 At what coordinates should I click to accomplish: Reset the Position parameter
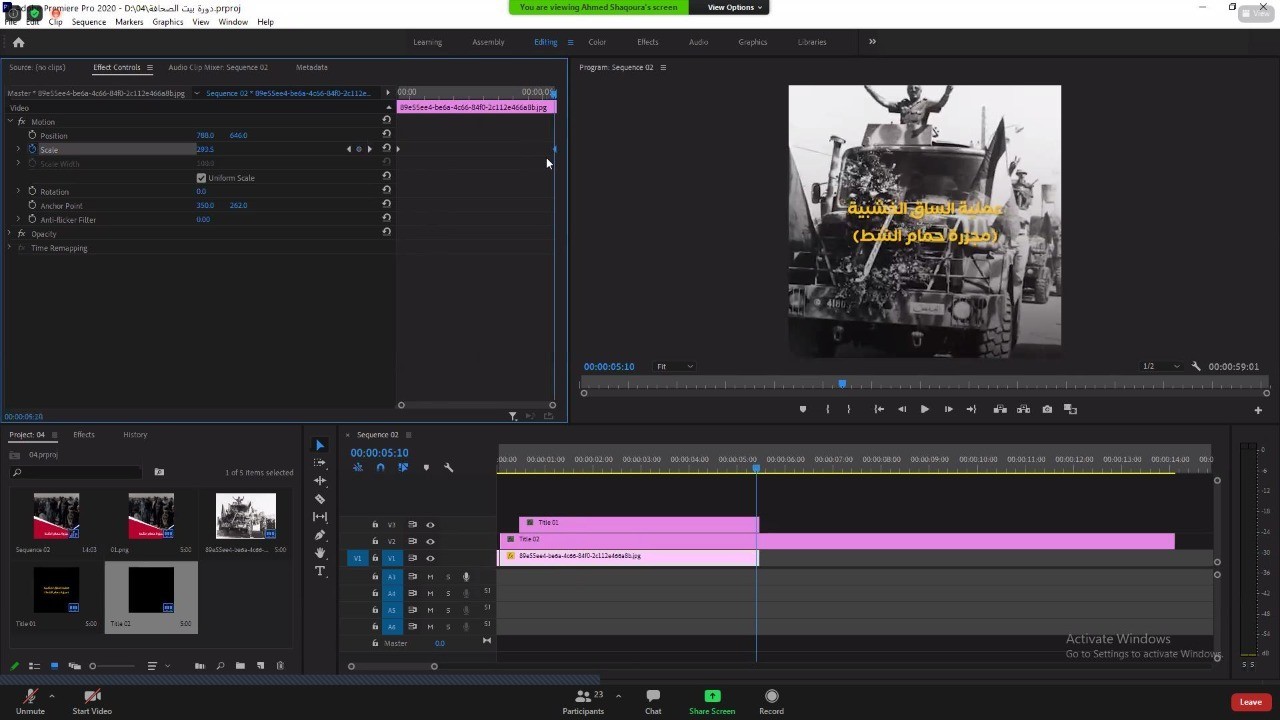(x=386, y=135)
